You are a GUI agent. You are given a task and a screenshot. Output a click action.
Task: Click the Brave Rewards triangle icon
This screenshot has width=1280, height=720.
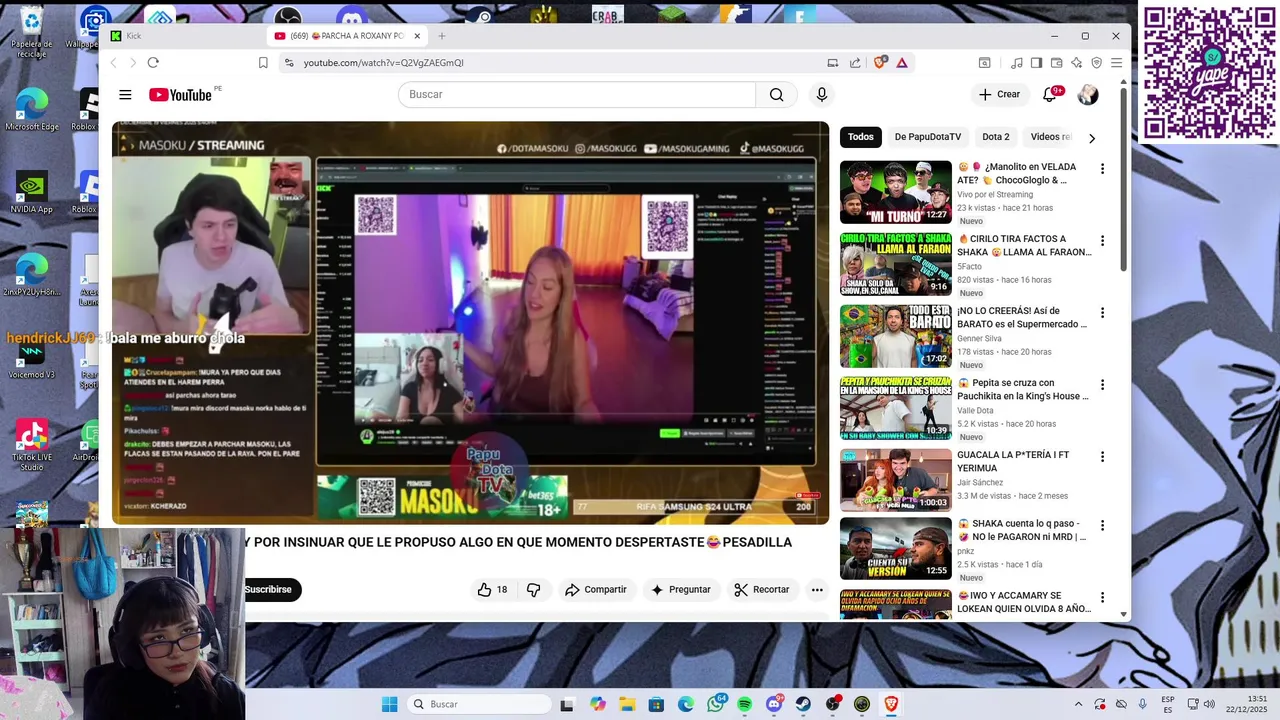pyautogui.click(x=902, y=62)
